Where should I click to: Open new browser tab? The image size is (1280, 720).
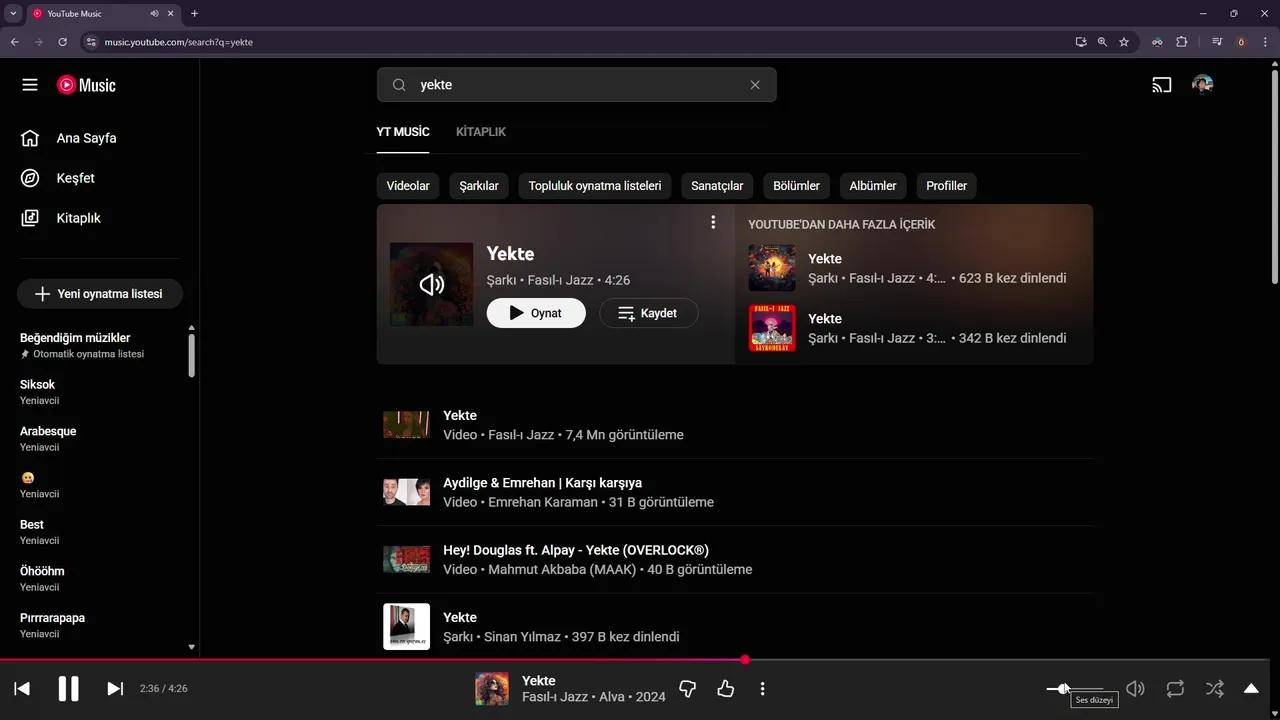(194, 14)
